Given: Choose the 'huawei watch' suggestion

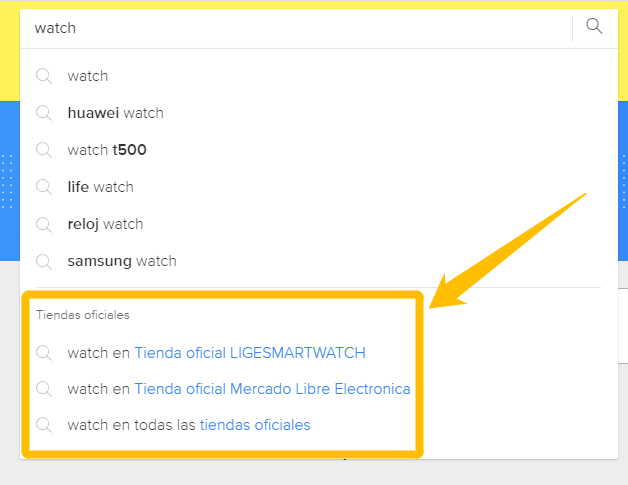Looking at the screenshot, I should pos(115,113).
